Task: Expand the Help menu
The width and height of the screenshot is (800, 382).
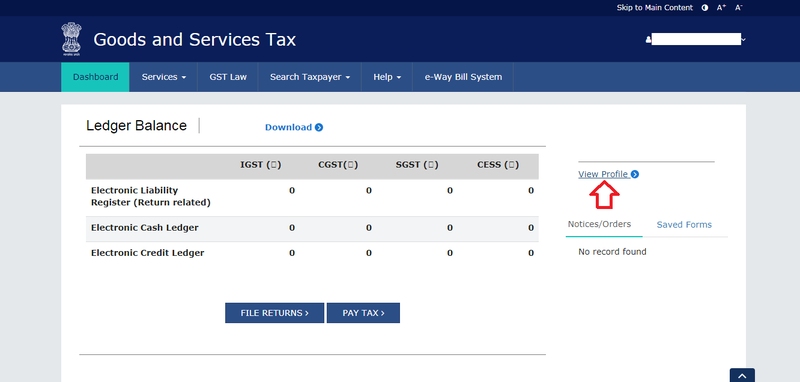Action: 387,77
